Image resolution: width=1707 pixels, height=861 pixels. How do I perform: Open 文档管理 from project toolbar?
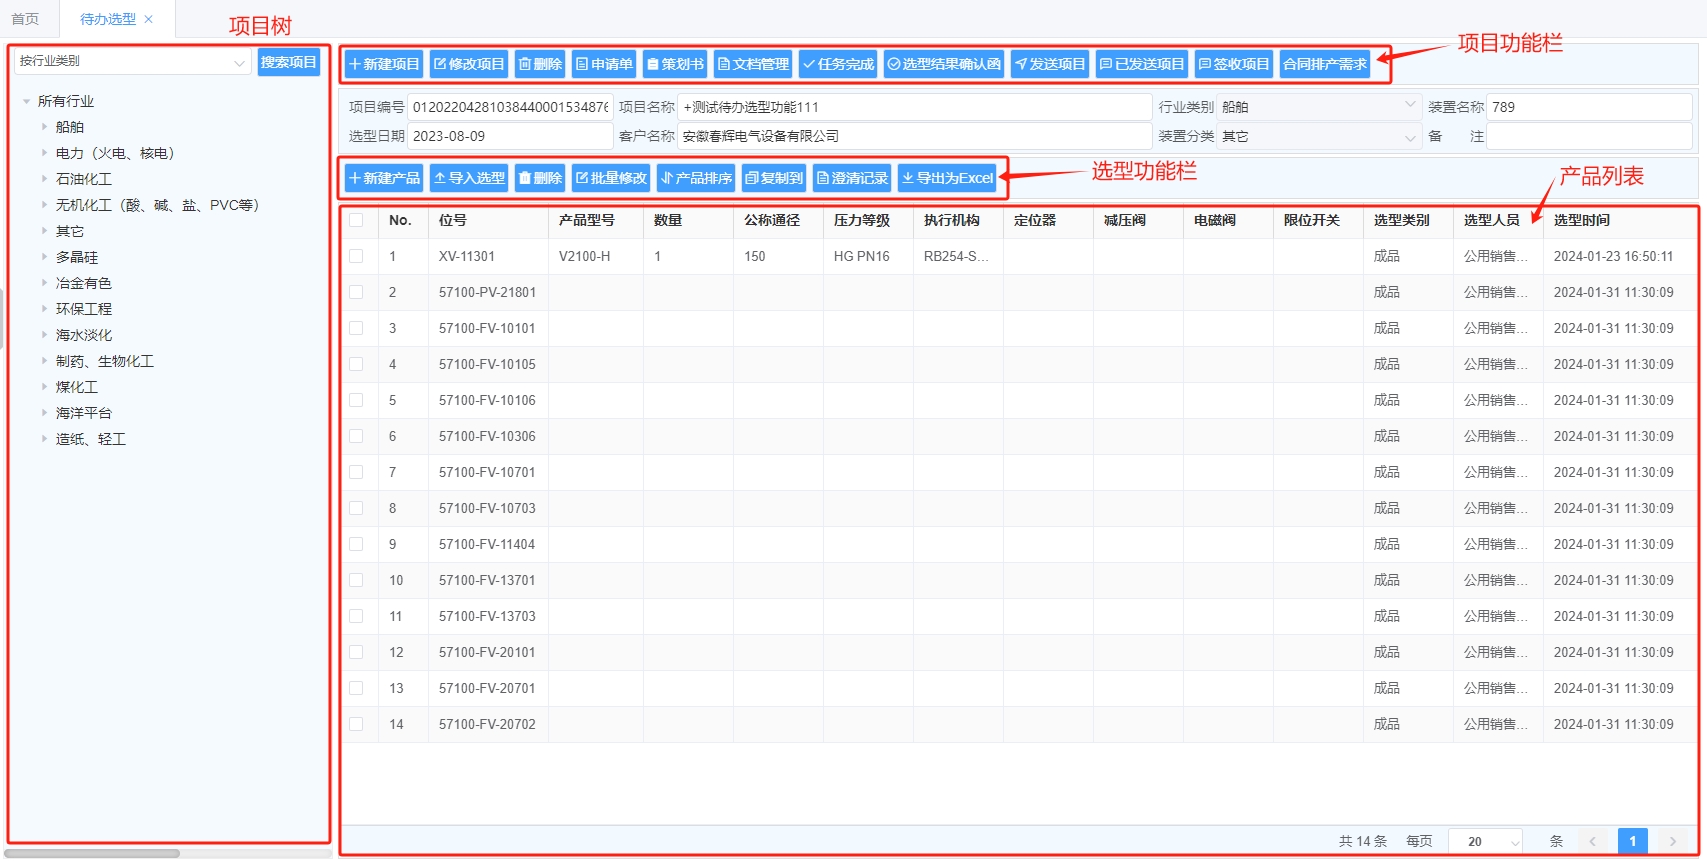pyautogui.click(x=753, y=64)
